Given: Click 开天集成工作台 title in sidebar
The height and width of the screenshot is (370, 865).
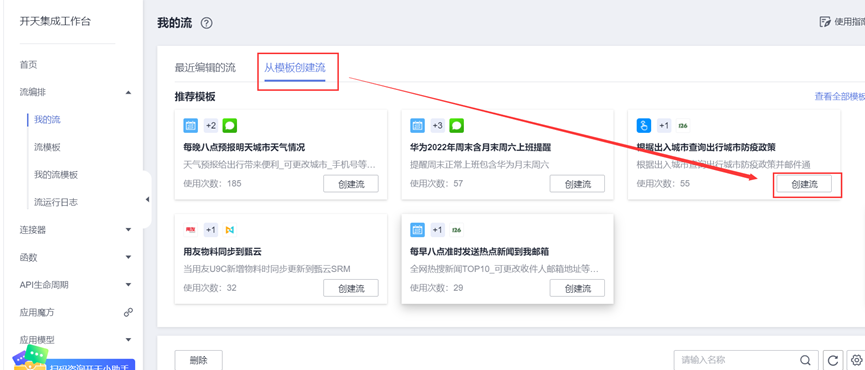Looking at the screenshot, I should pos(55,22).
